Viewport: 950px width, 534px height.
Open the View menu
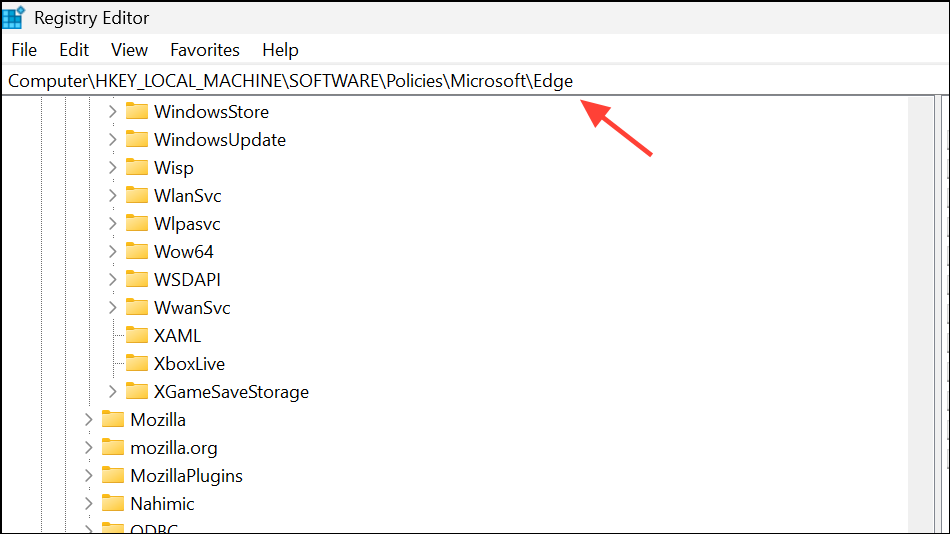tap(129, 49)
